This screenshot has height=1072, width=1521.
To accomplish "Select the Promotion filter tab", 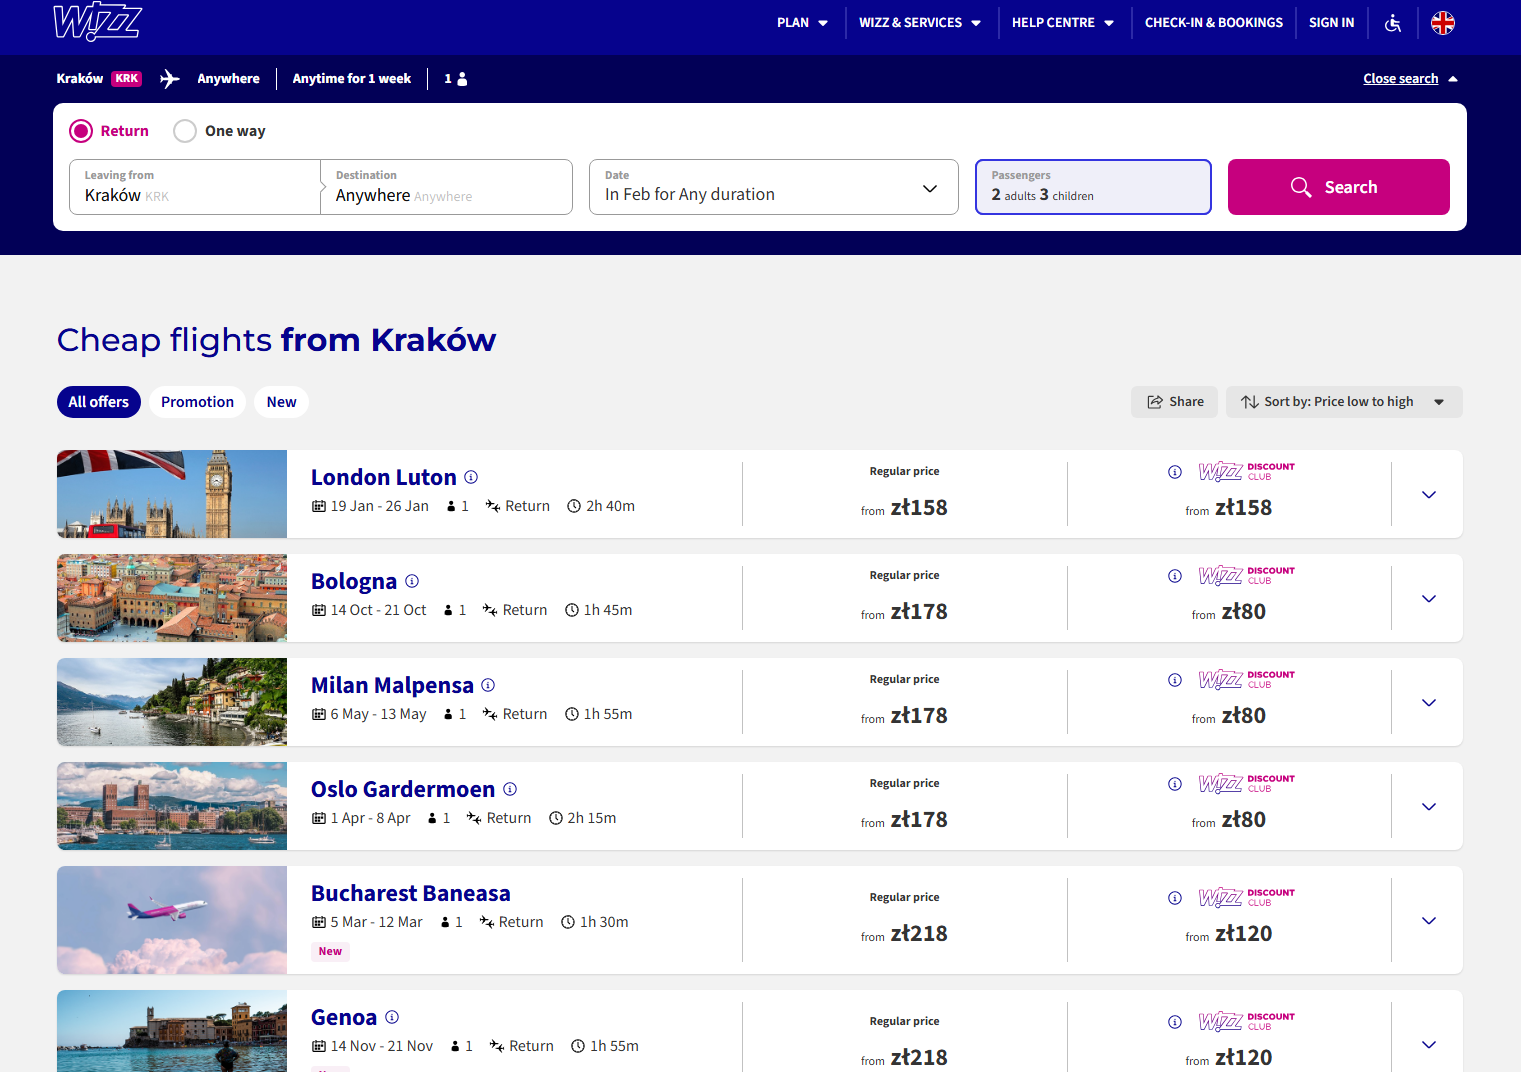I will pos(198,402).
